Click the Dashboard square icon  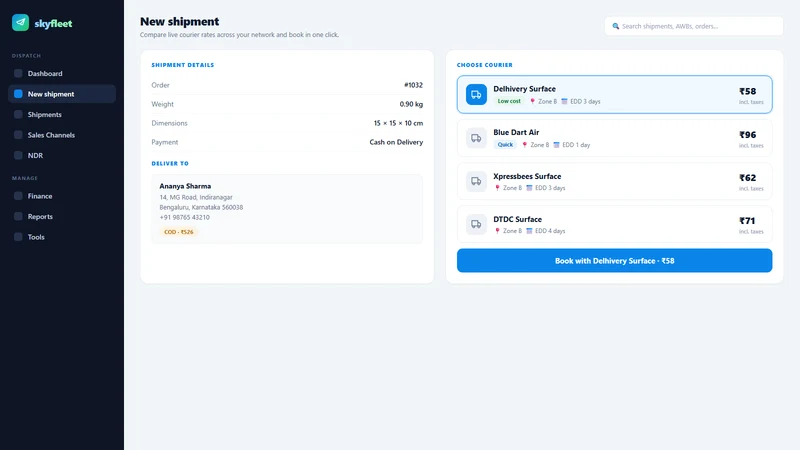18,73
